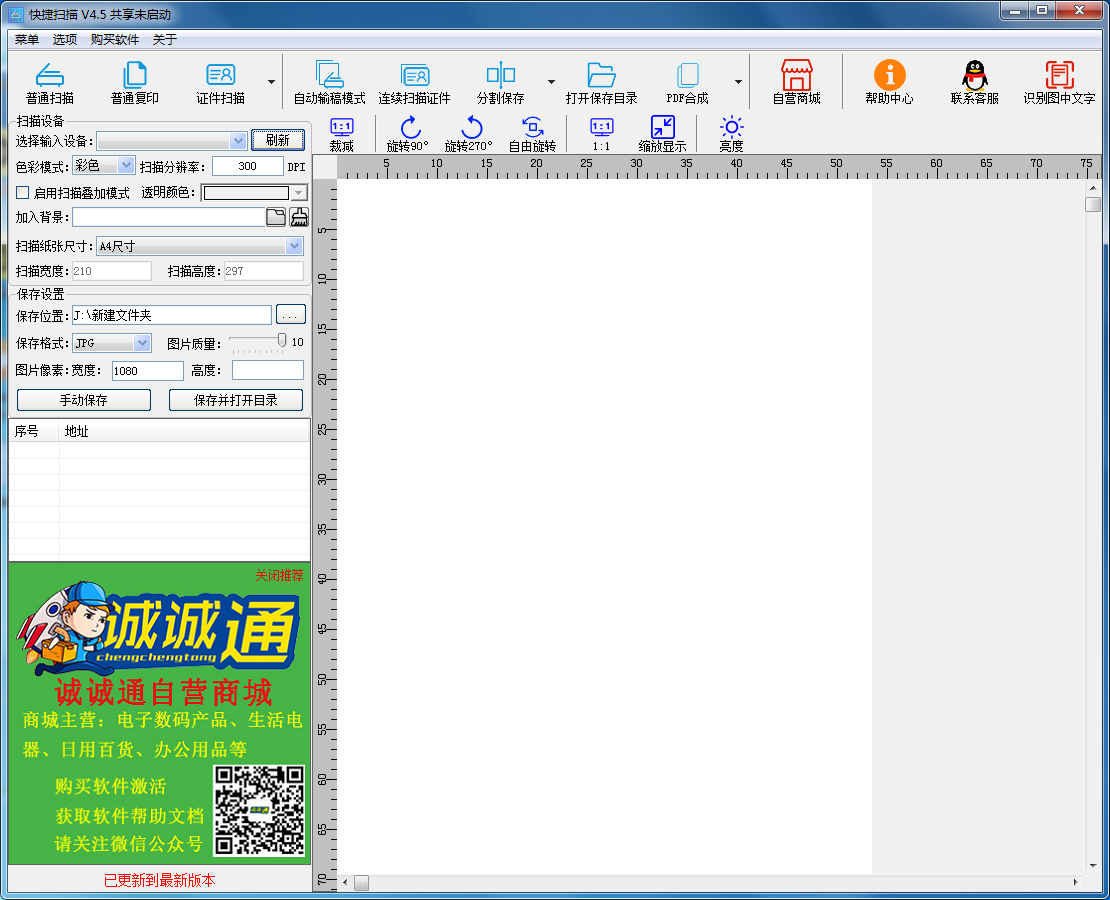
Task: Open the 菜单 menu
Action: [x=27, y=40]
